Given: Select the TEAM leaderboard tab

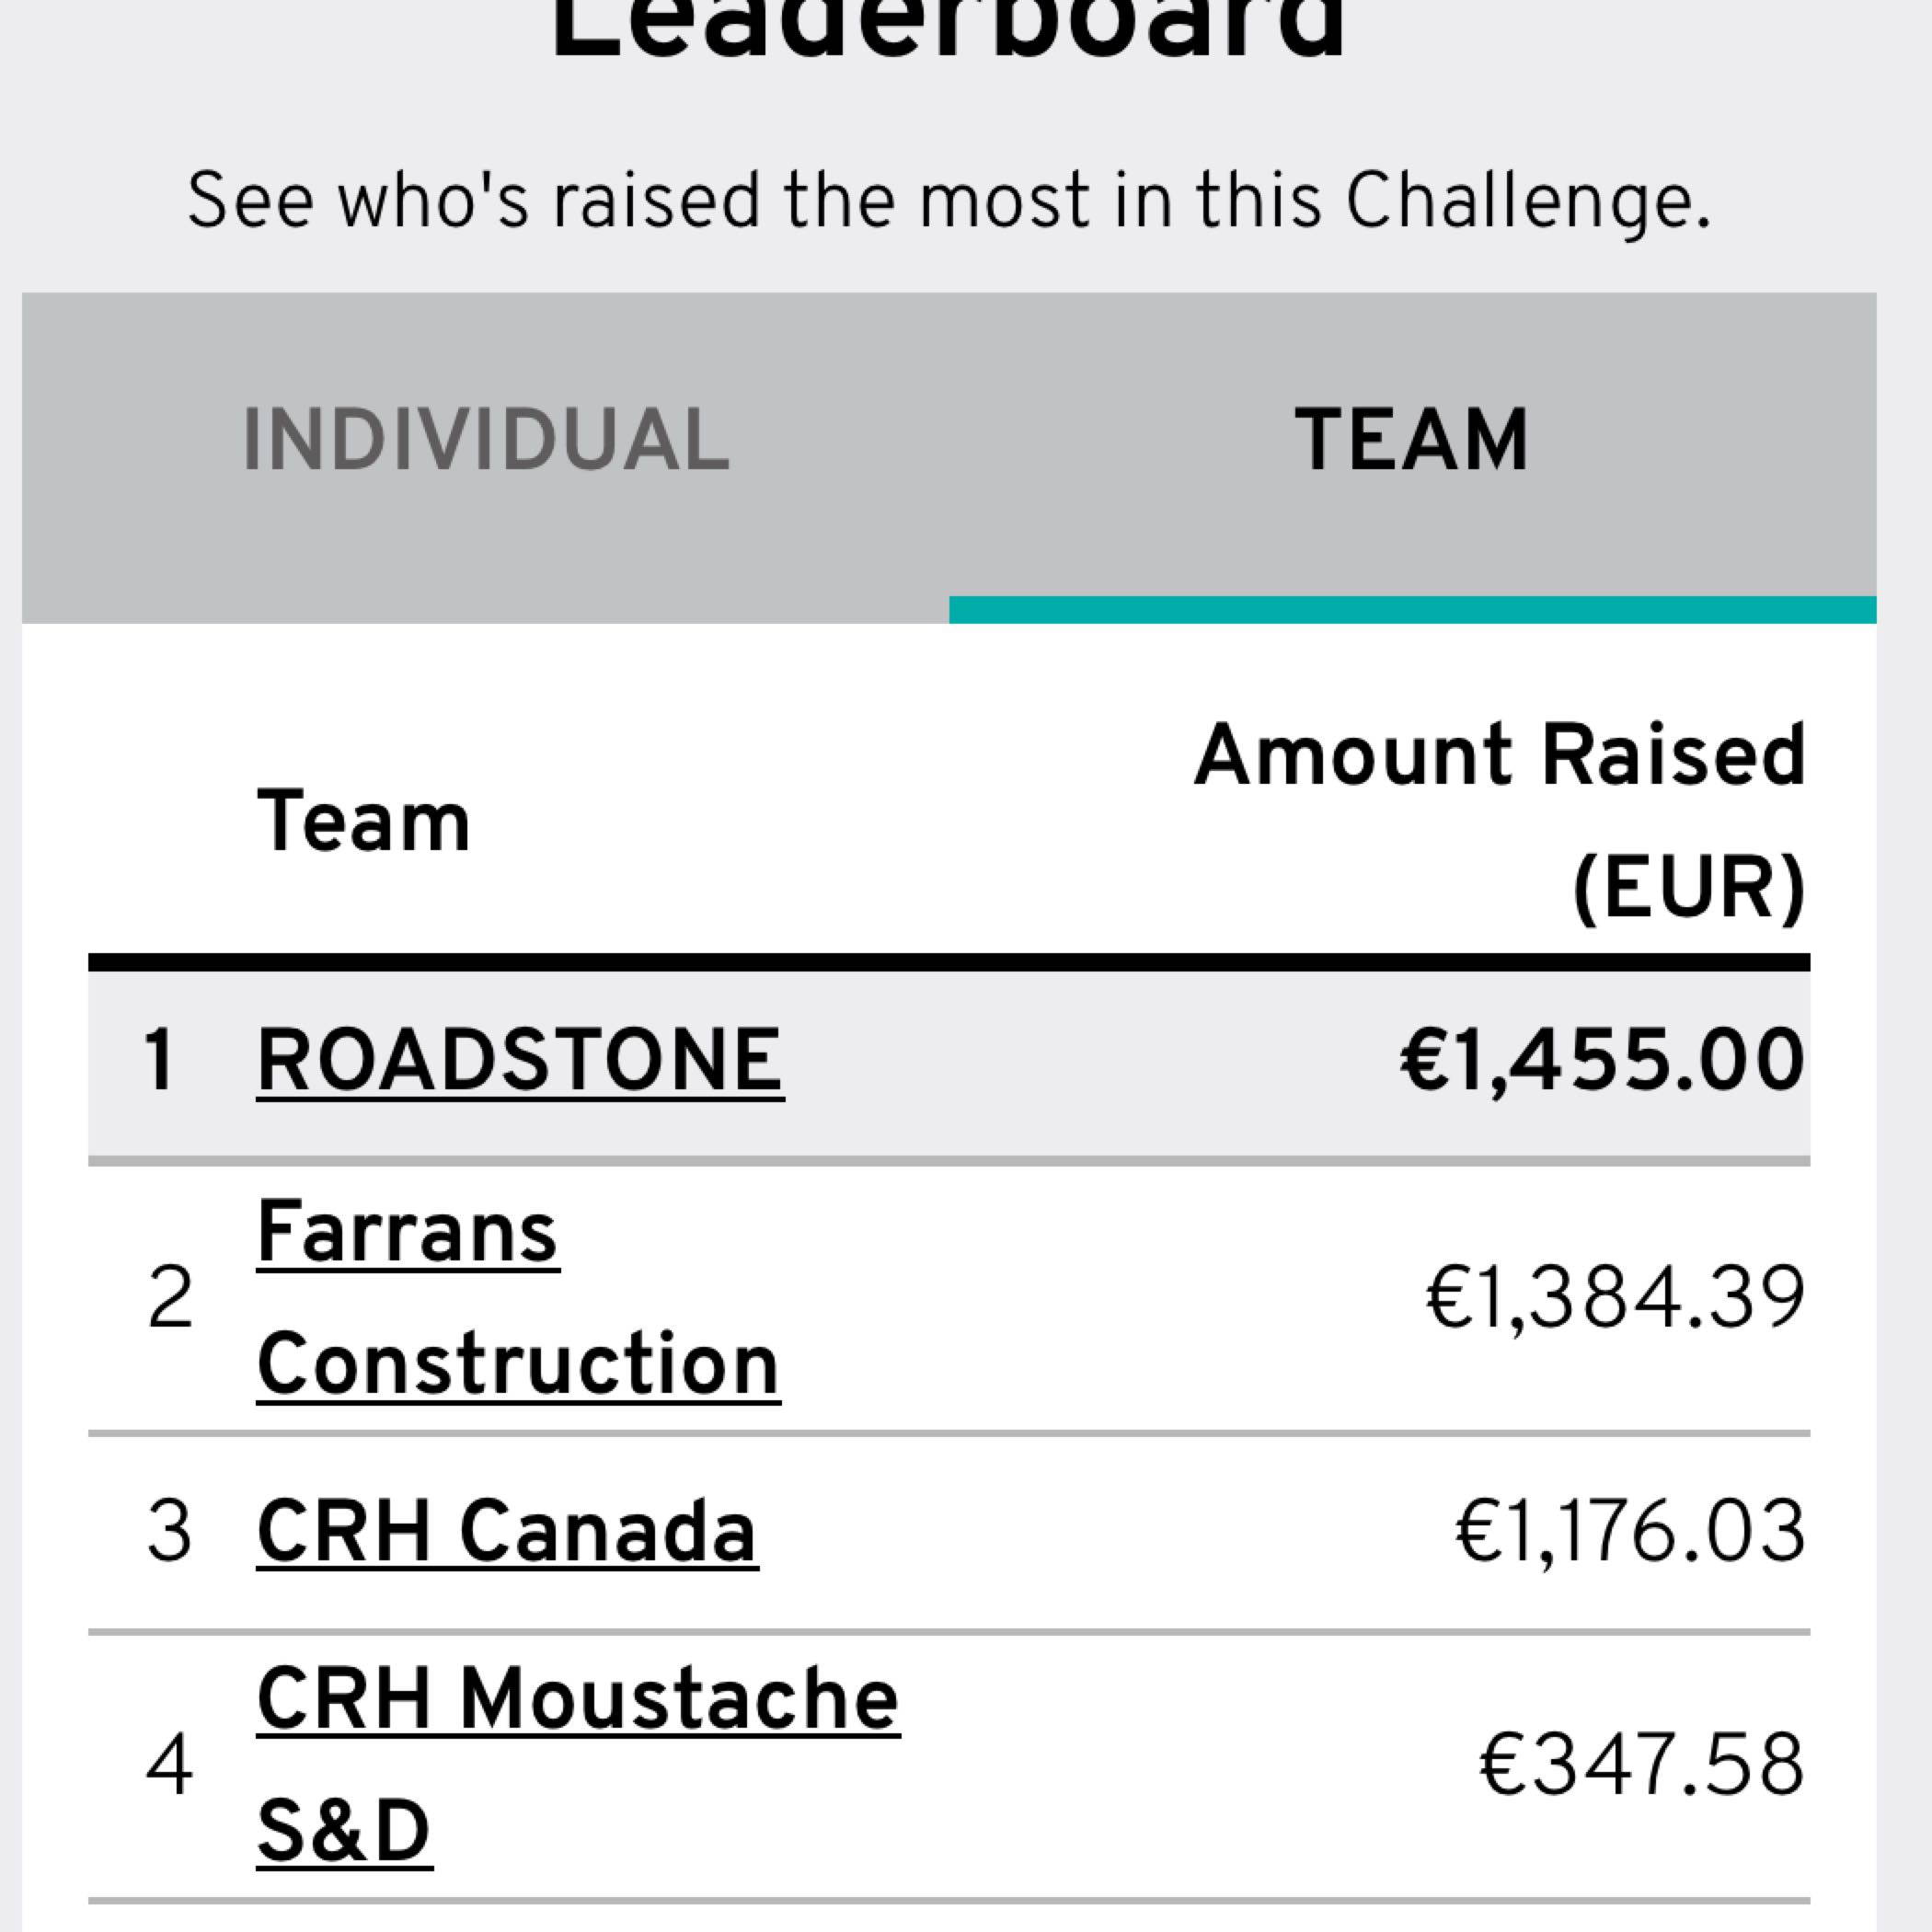Looking at the screenshot, I should tap(1411, 440).
